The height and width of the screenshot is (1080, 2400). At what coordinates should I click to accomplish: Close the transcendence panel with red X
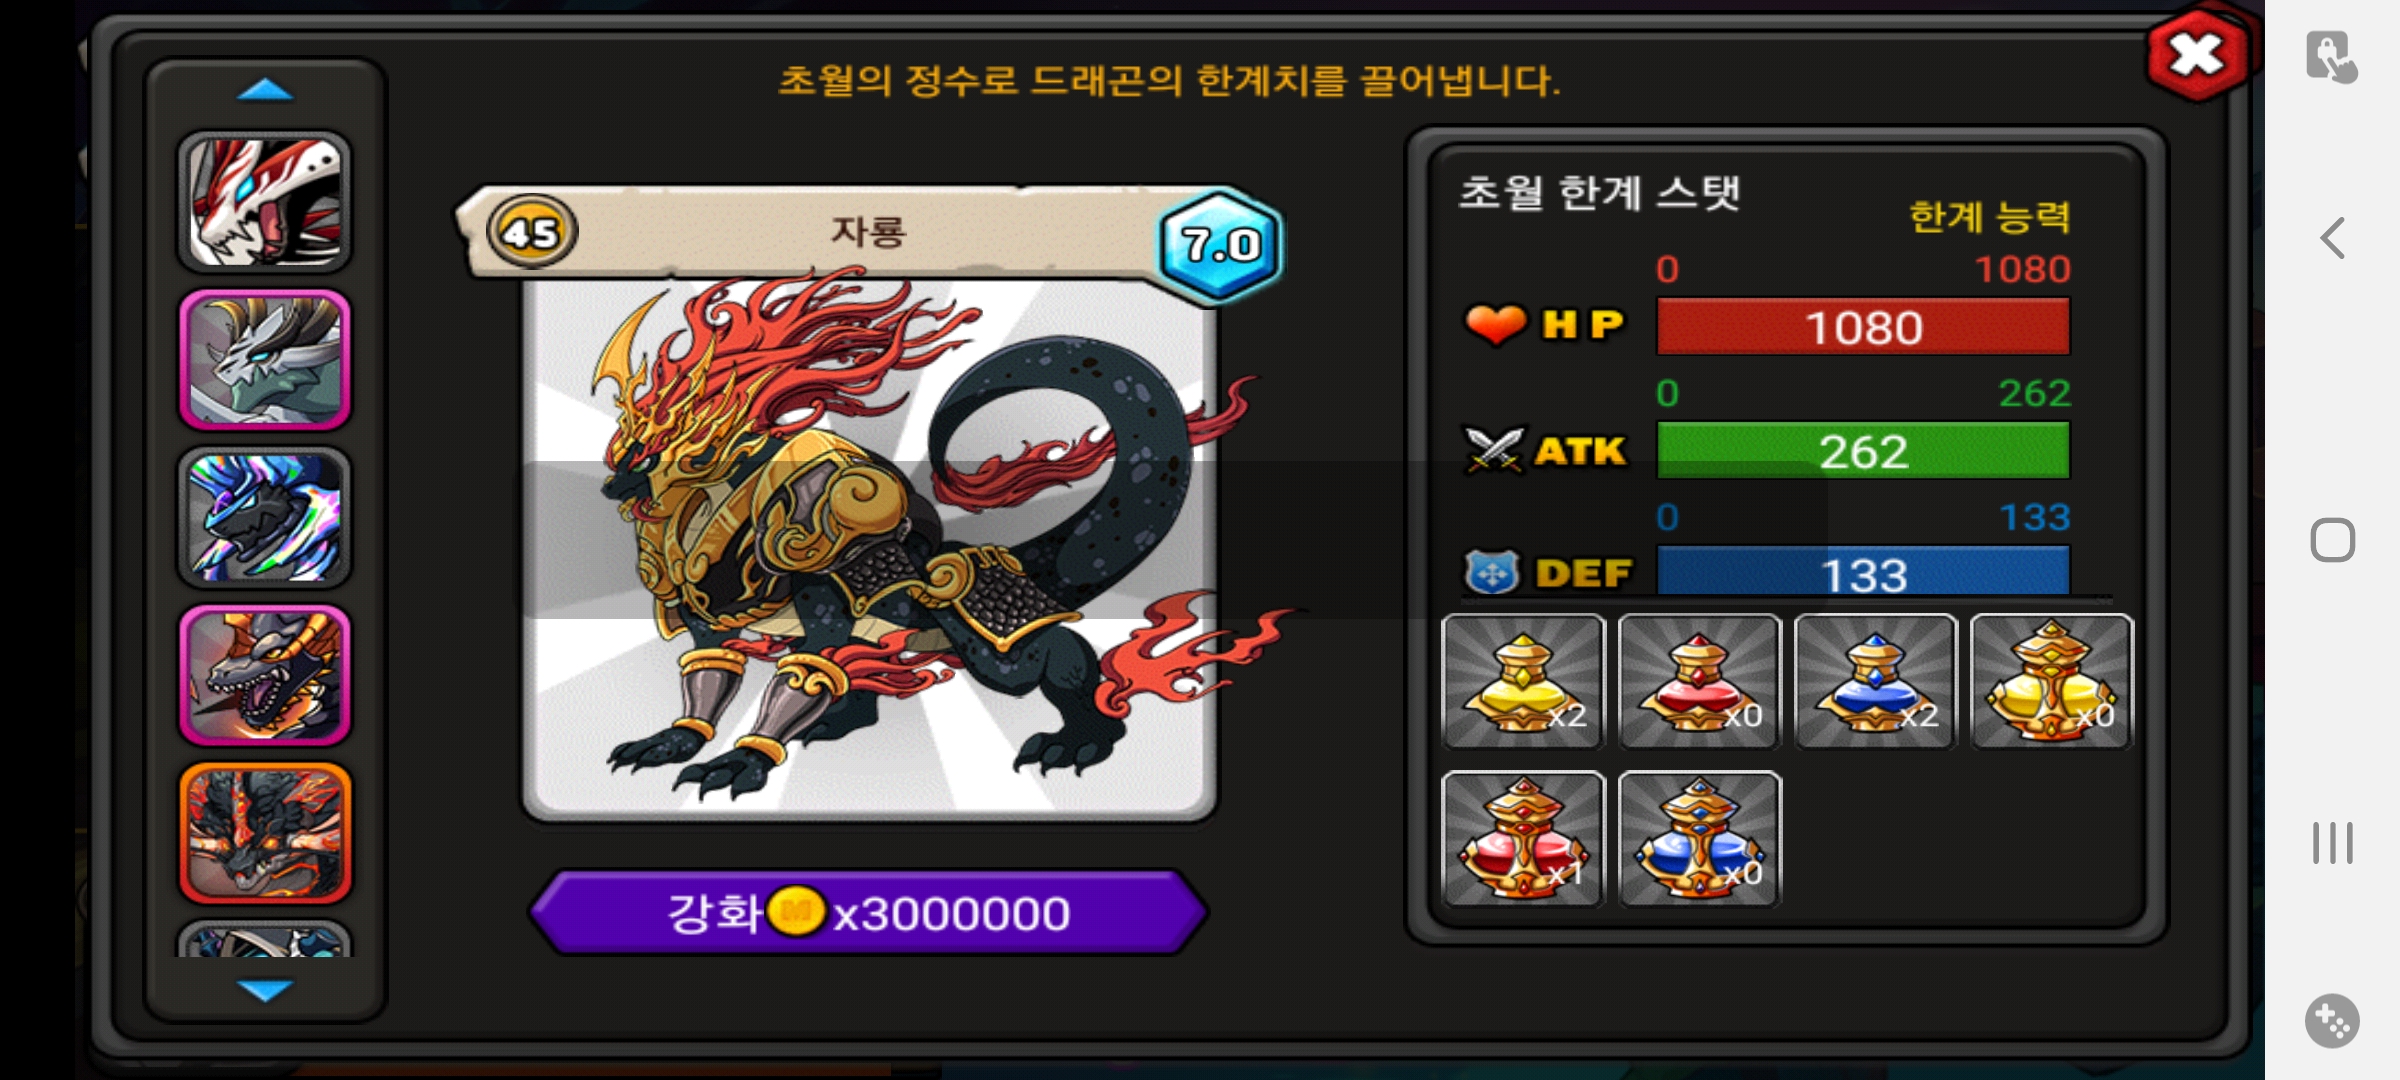point(2196,56)
